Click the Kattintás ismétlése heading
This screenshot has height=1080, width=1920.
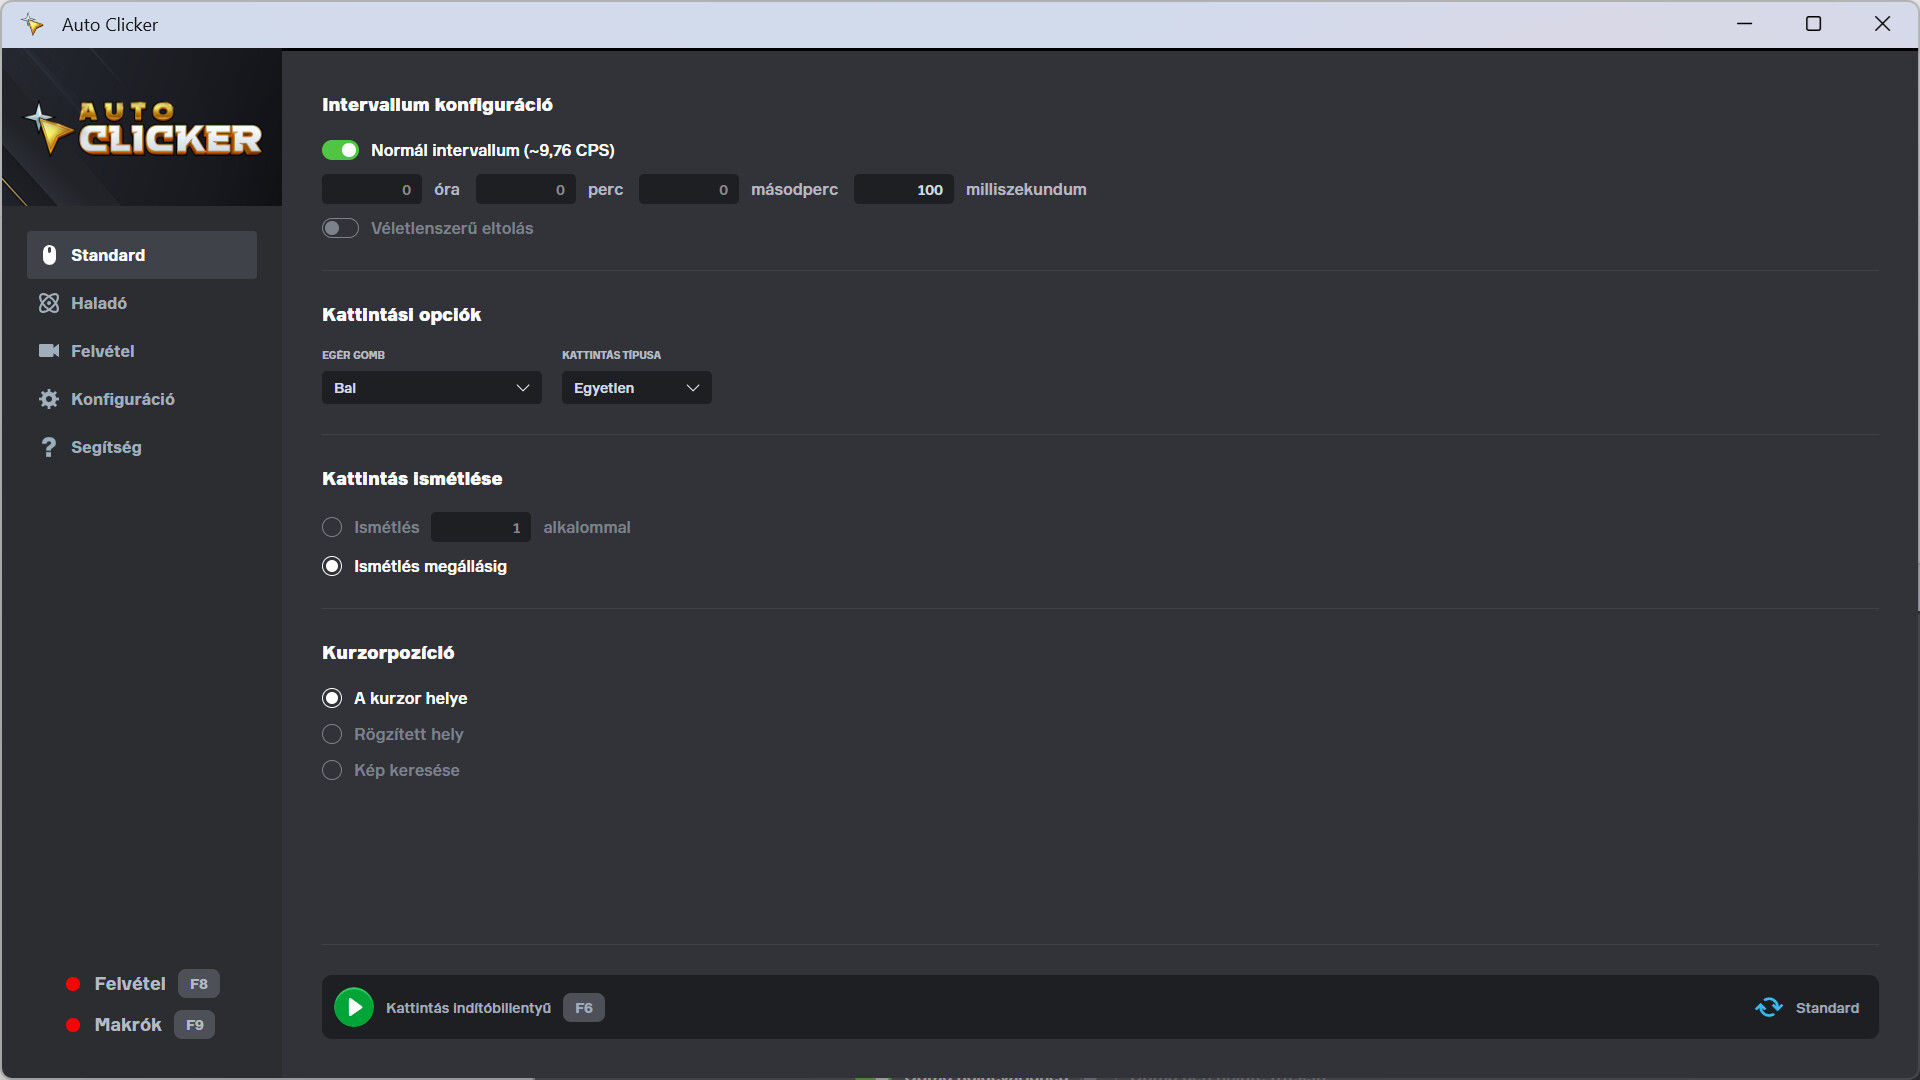pos(412,479)
